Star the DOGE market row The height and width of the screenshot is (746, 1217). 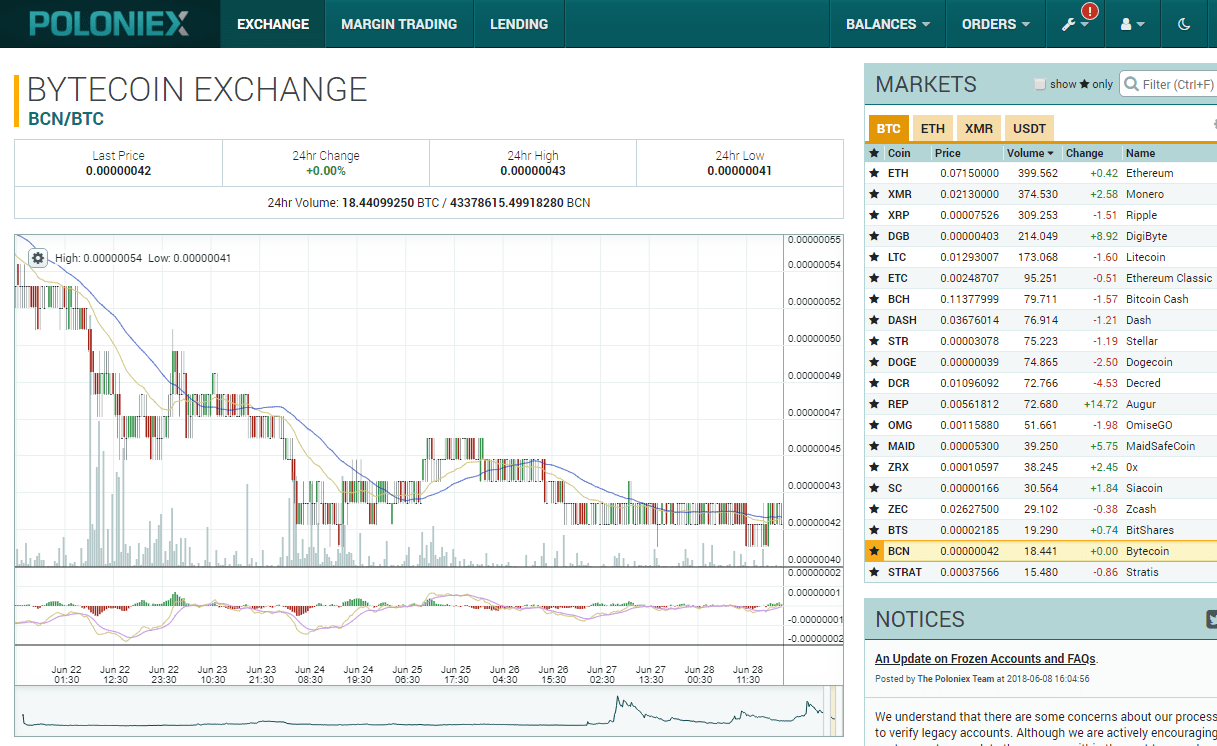pyautogui.click(x=875, y=361)
